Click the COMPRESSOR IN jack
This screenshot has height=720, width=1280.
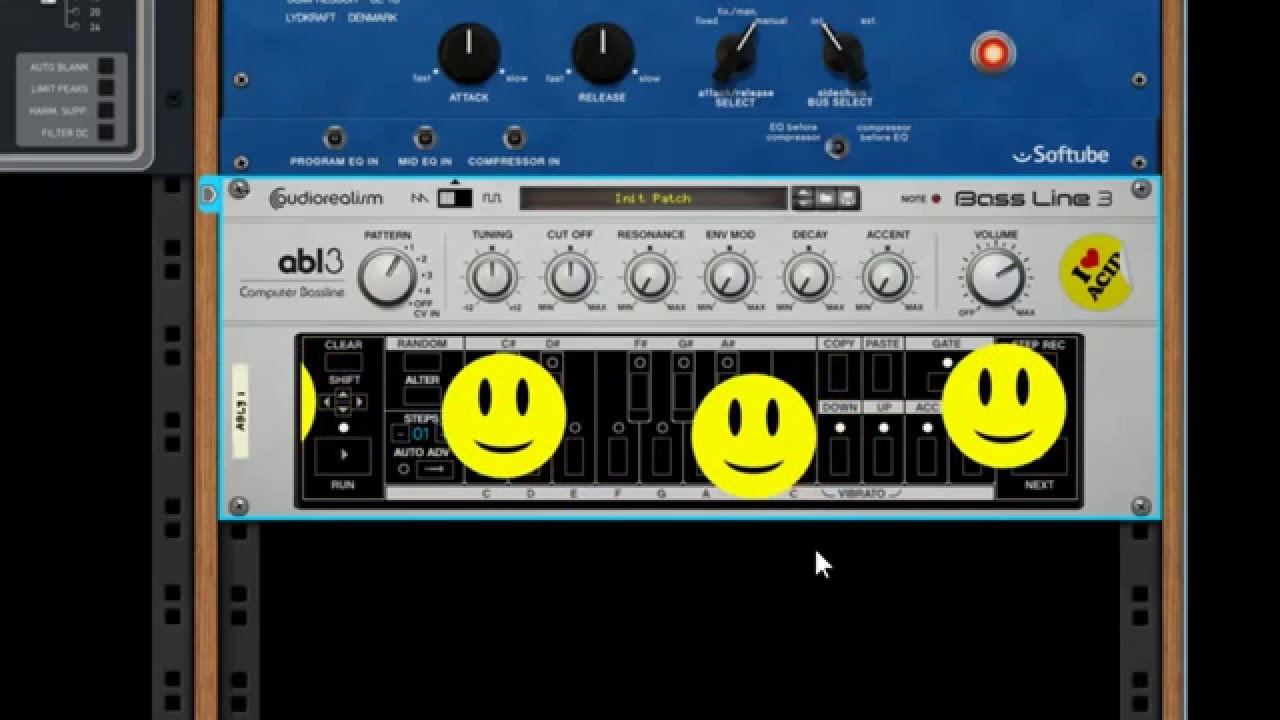pos(514,137)
